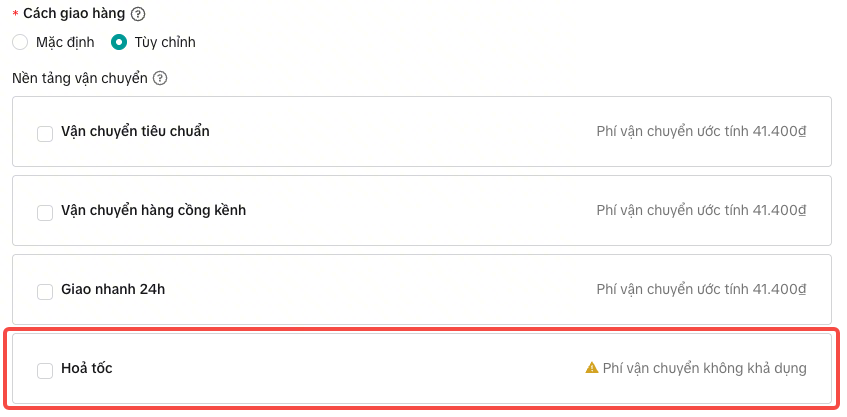Viewport: 847px width, 417px height.
Task: Select the Mặc định radio button
Action: coord(20,43)
